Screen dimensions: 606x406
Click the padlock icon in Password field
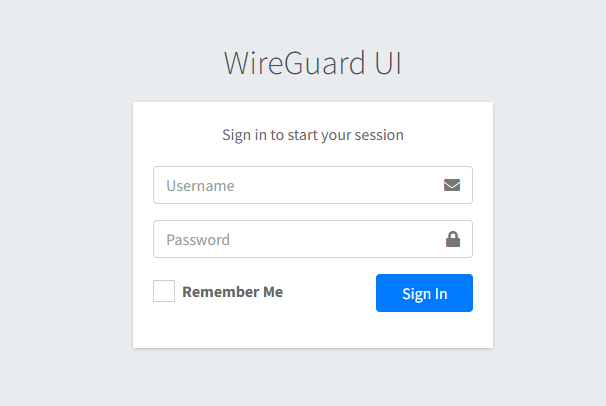tap(452, 239)
